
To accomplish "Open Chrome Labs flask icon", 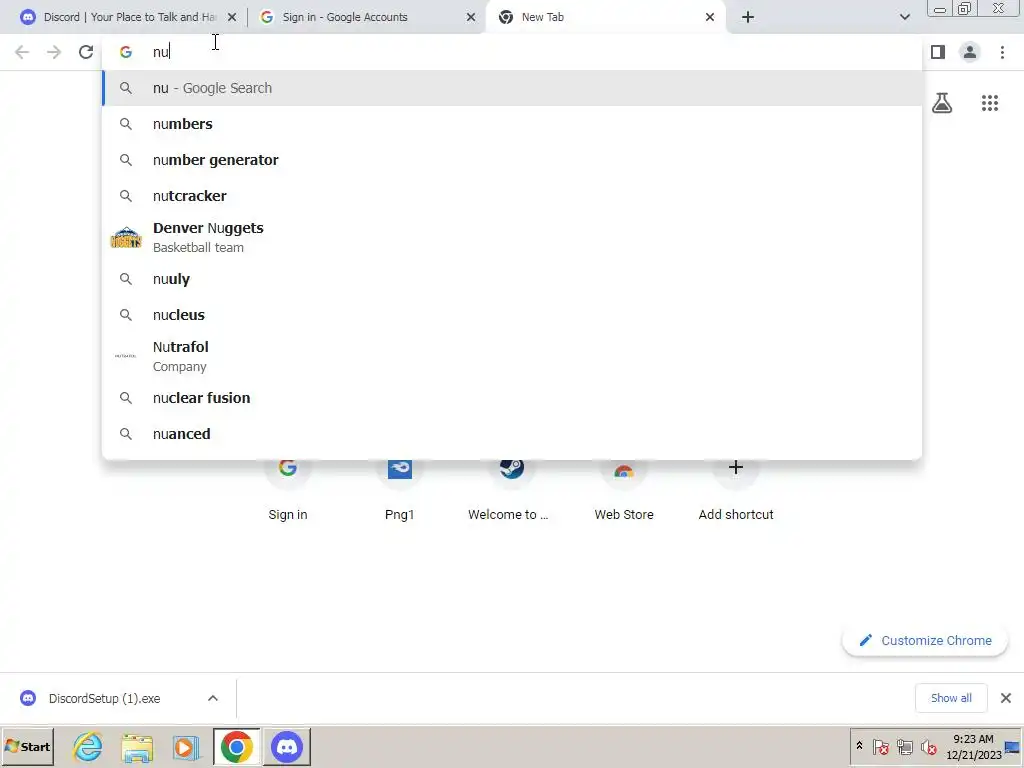I will 942,103.
